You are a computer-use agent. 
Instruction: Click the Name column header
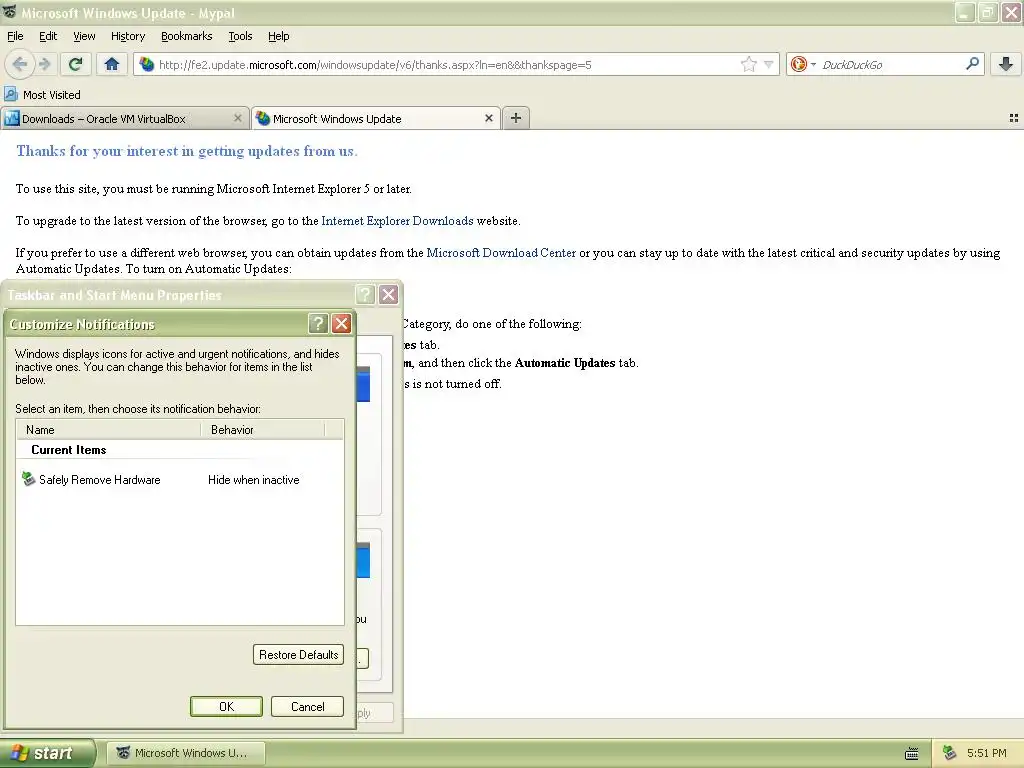click(x=108, y=430)
